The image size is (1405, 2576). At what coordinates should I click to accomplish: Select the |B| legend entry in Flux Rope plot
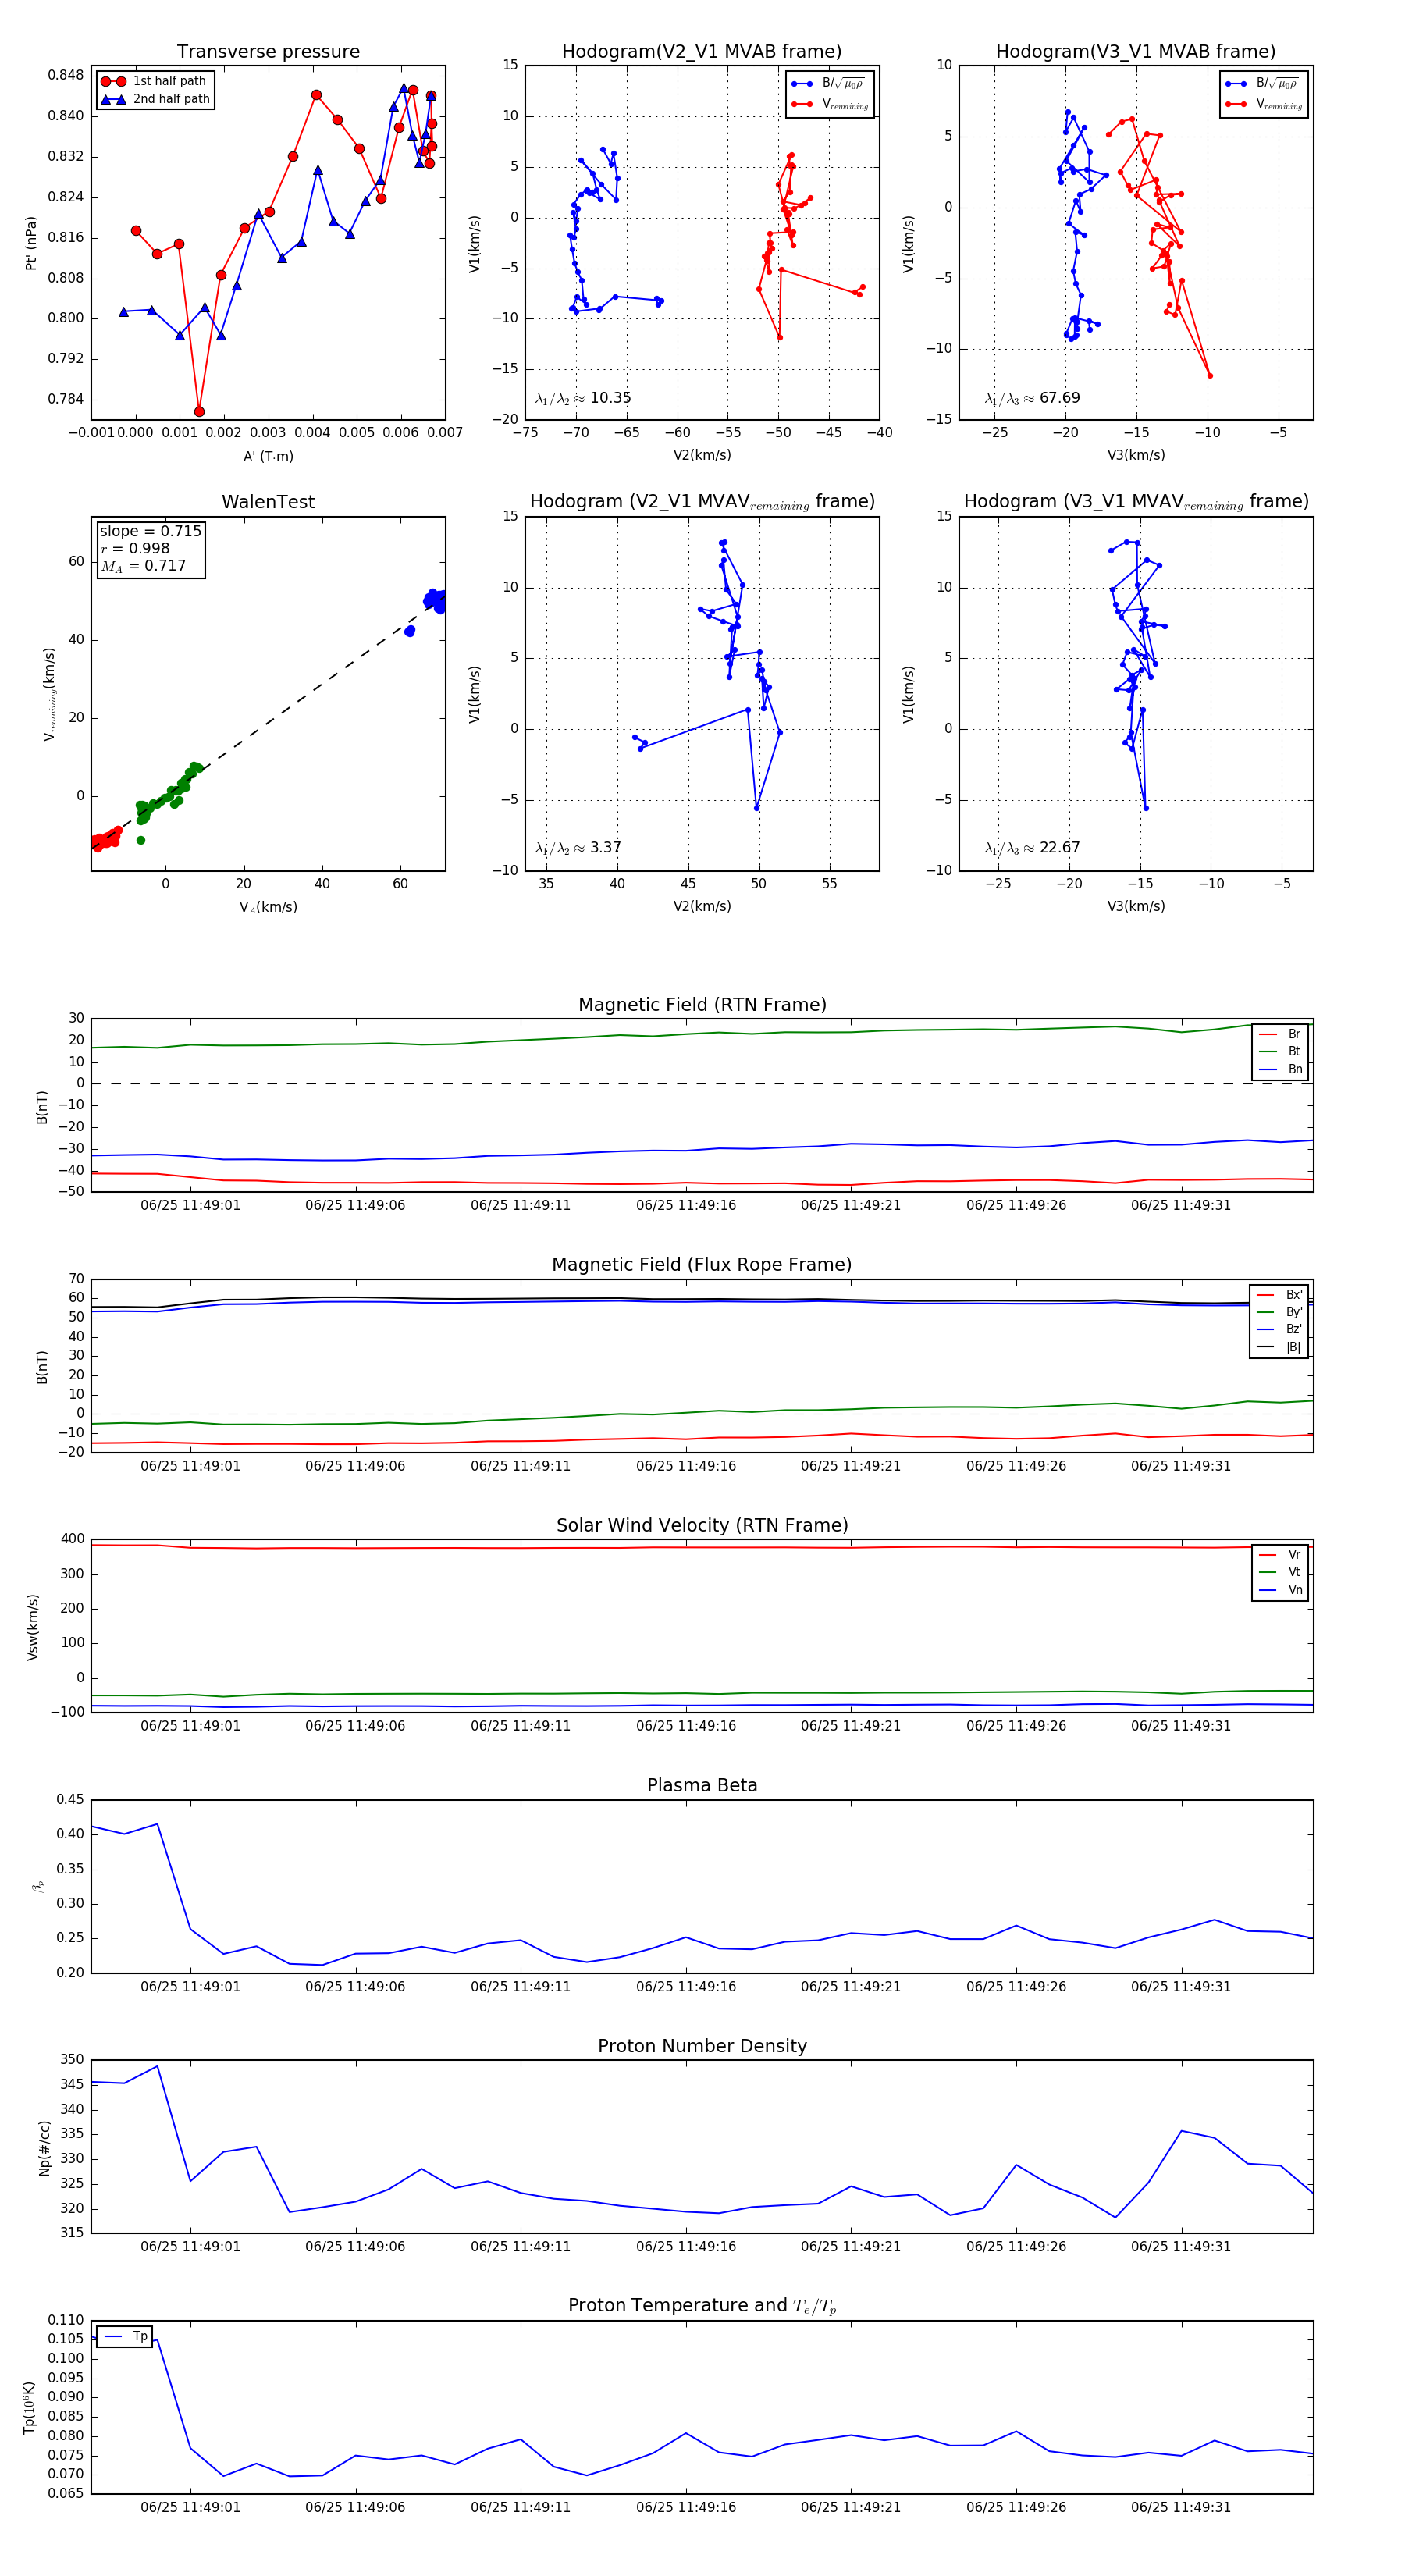pyautogui.click(x=1280, y=1347)
